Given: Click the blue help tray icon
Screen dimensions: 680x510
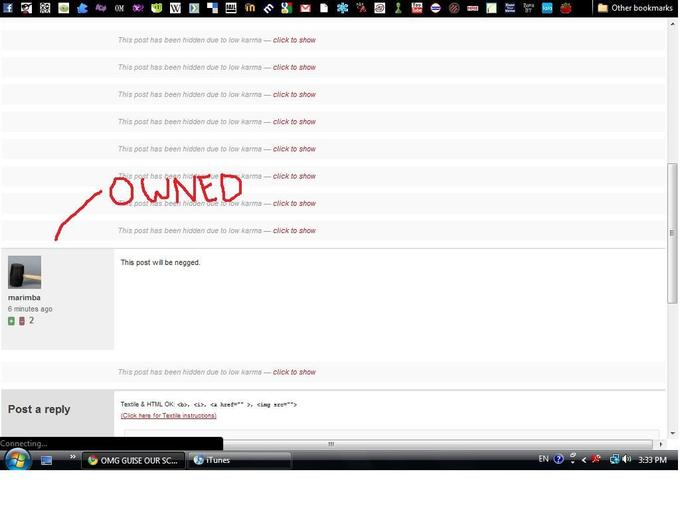Looking at the screenshot, I should pos(559,459).
